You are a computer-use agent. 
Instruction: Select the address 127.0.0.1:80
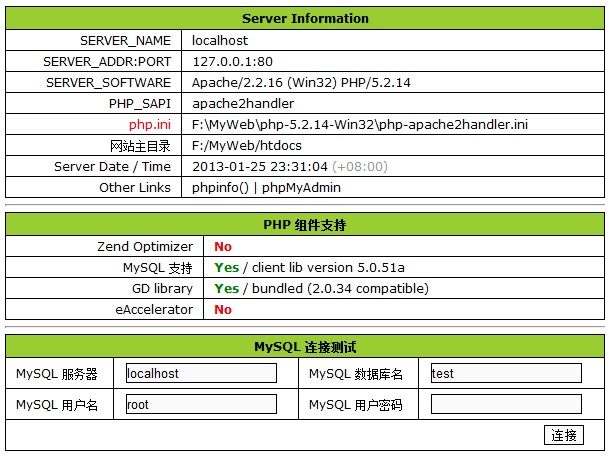click(232, 61)
